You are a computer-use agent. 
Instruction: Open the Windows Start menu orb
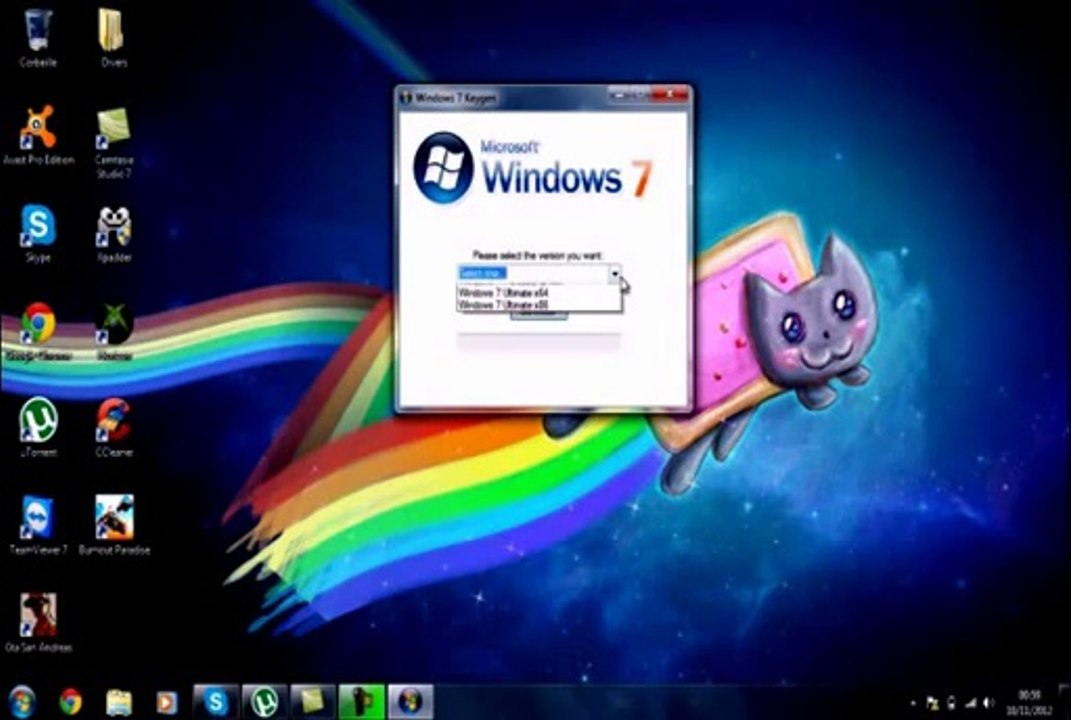22,702
